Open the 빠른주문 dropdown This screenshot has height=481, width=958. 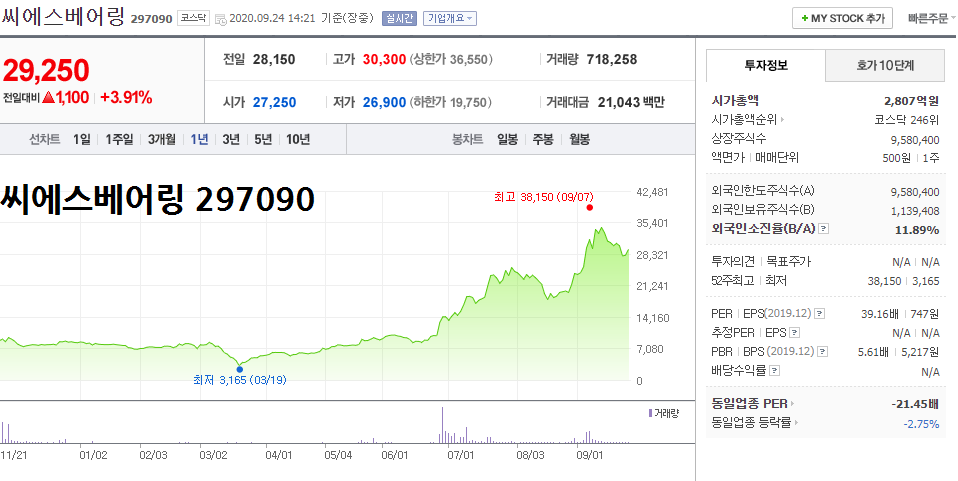click(932, 18)
